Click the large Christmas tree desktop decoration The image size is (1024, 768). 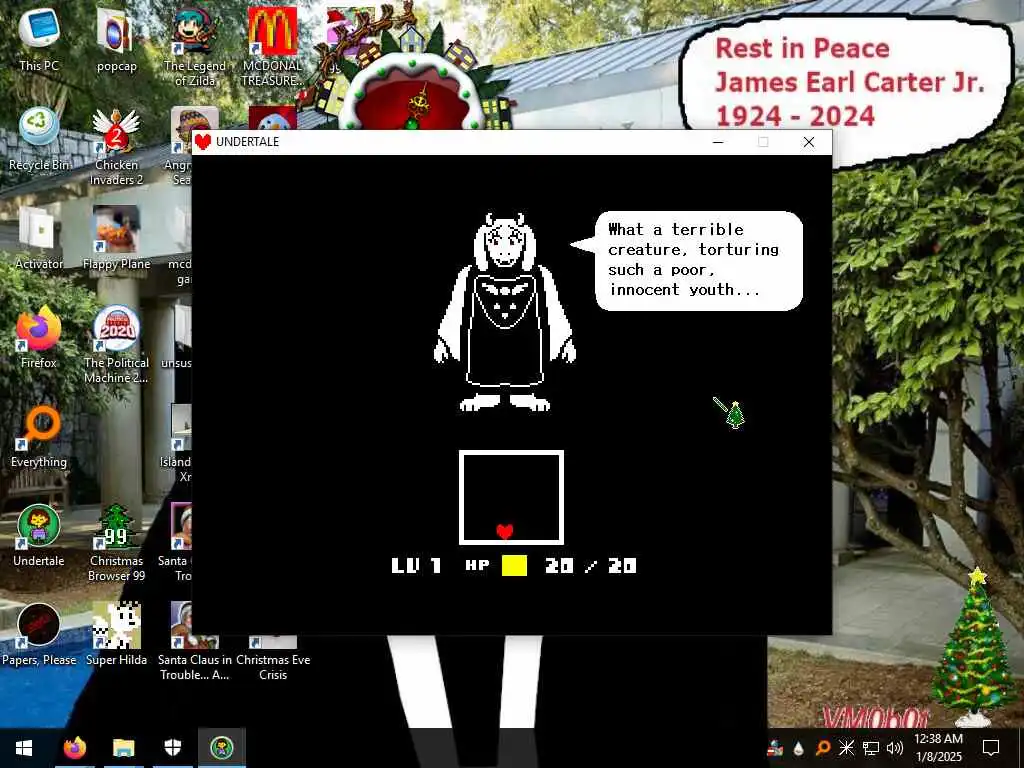click(x=975, y=647)
